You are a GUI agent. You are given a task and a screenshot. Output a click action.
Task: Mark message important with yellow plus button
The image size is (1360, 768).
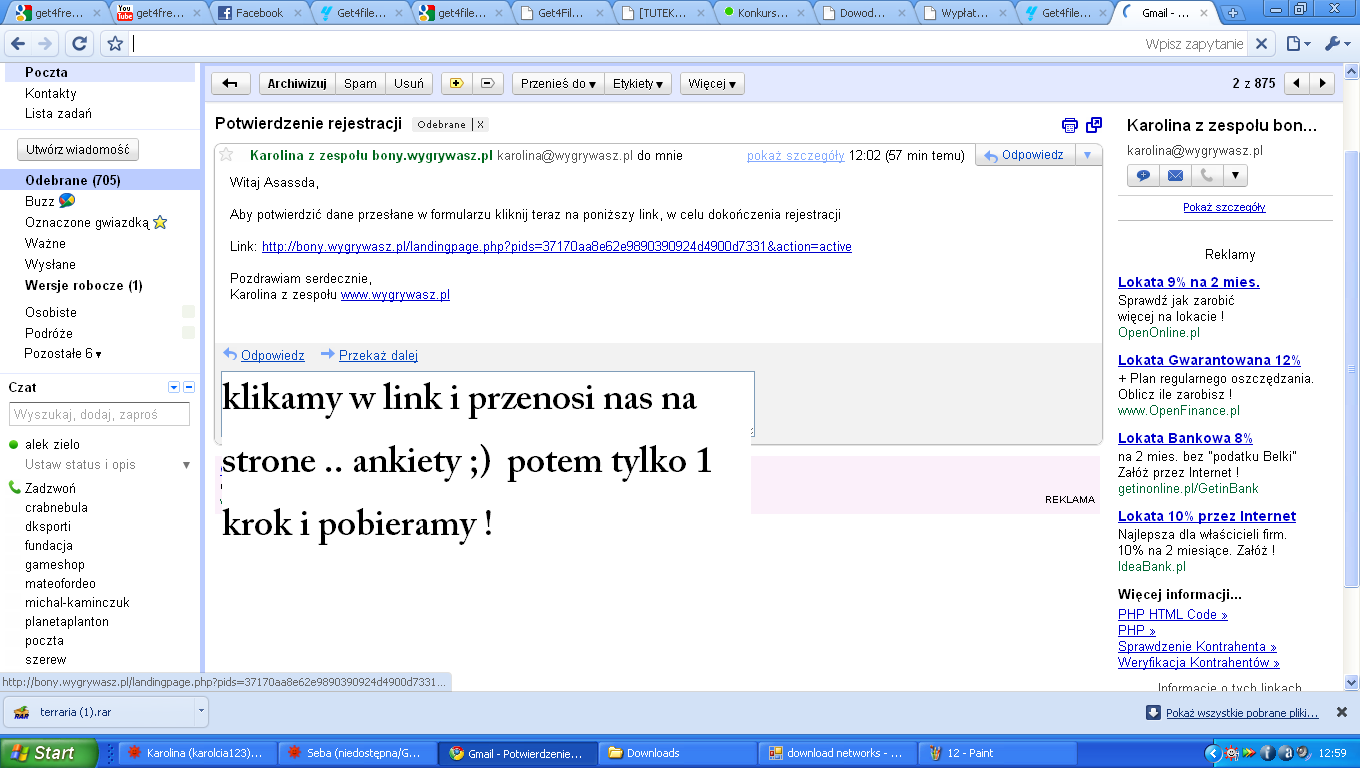point(457,84)
